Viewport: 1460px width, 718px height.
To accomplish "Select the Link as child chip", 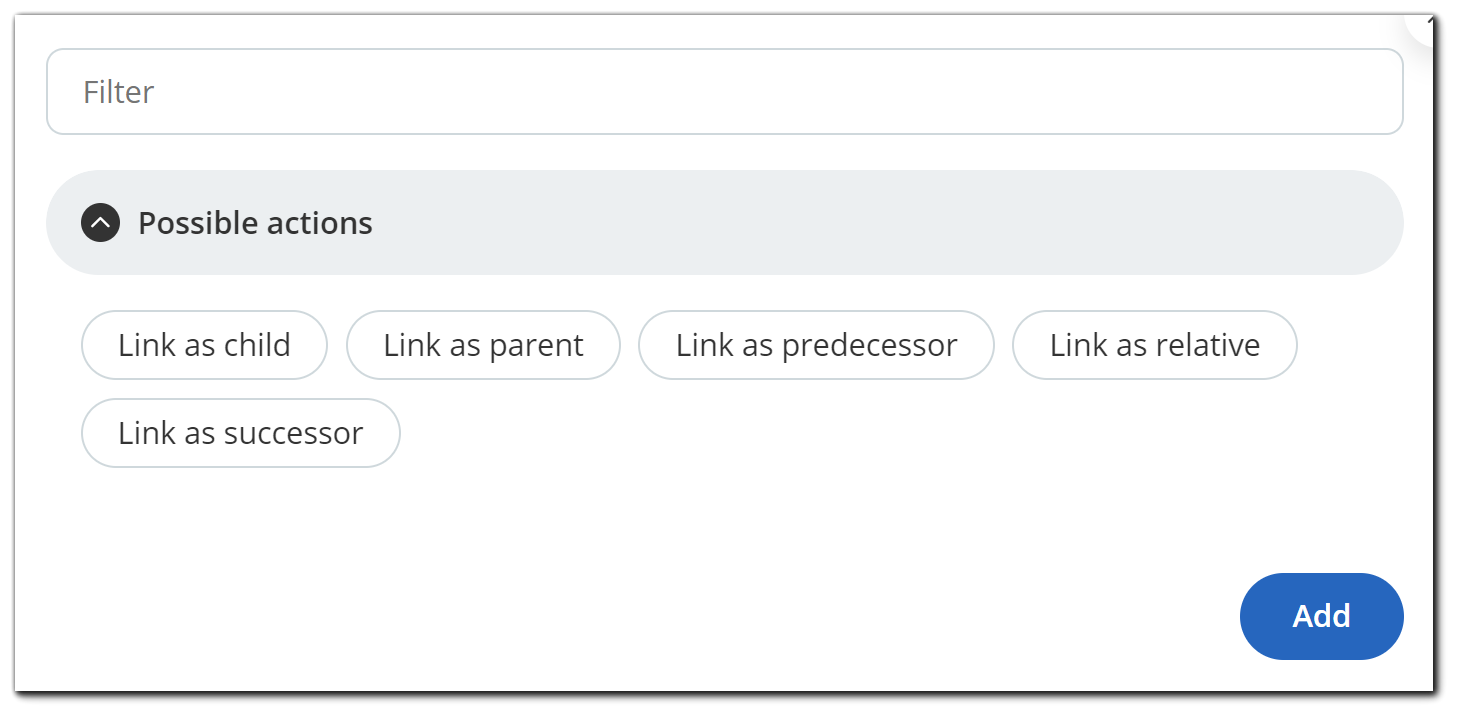I will tap(204, 345).
